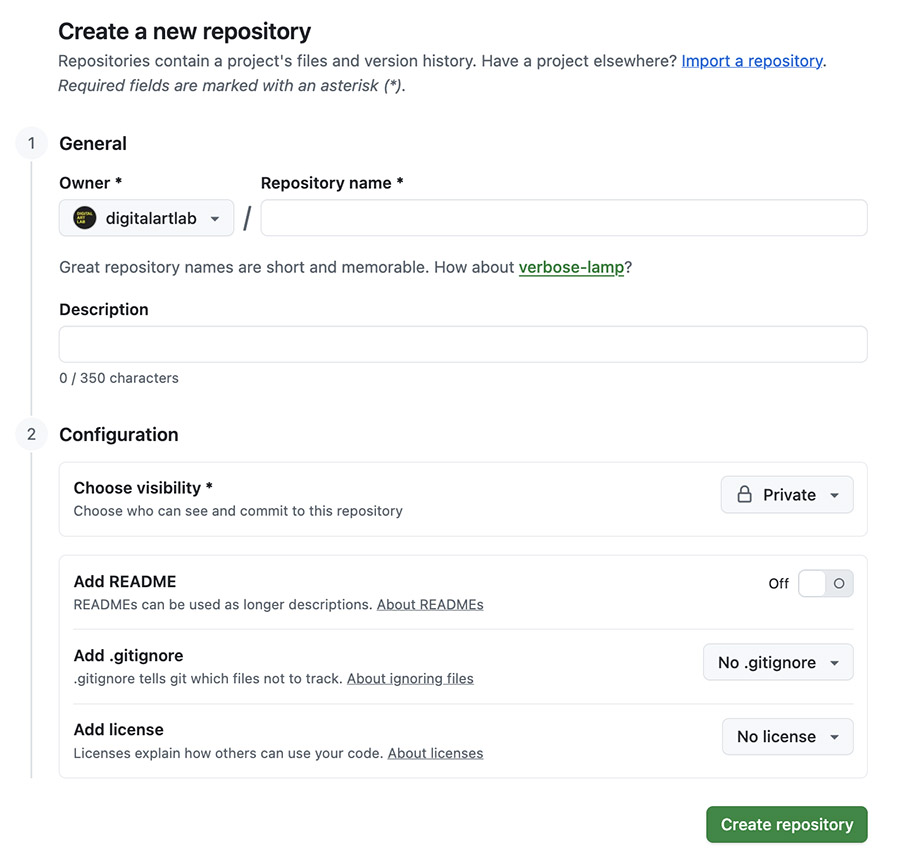Toggle the Add README switch on
Viewport: 900px width, 858px height.
825,584
